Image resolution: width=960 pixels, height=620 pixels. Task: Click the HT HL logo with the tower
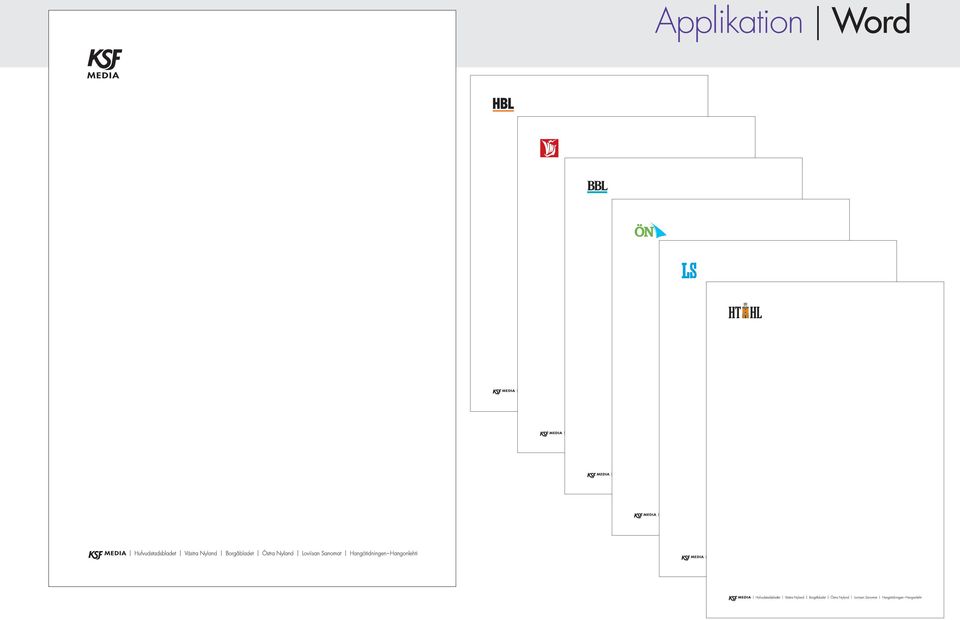744,312
